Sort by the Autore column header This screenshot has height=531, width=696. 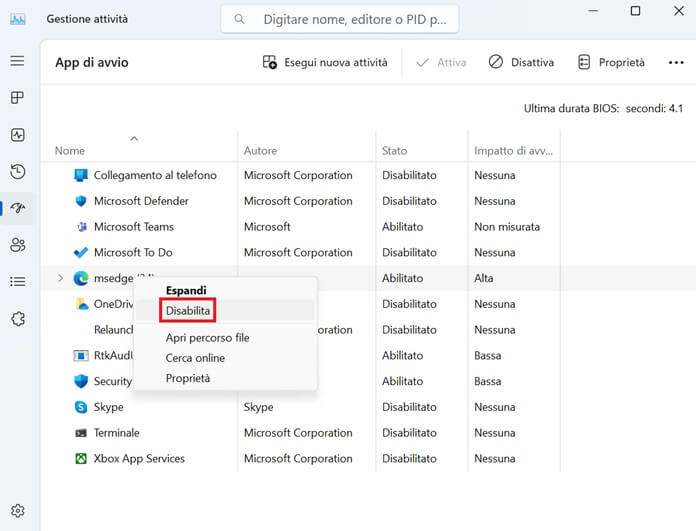pos(260,151)
